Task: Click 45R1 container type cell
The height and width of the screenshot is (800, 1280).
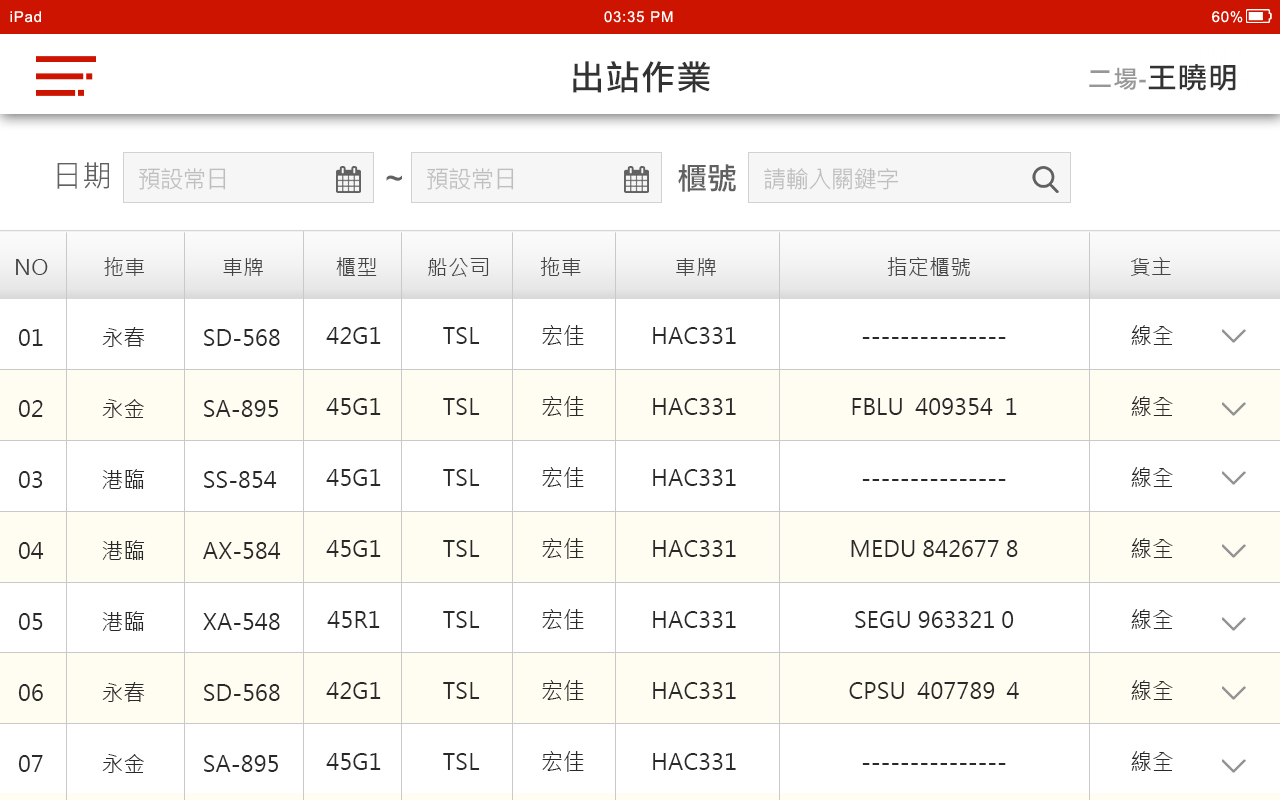Action: click(353, 620)
